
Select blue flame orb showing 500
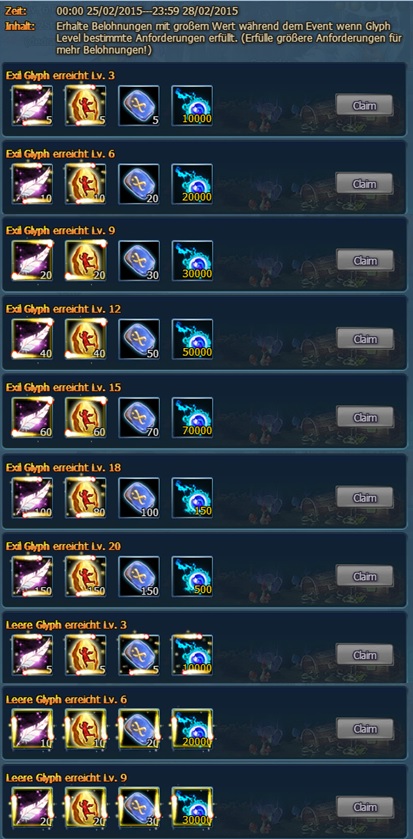point(192,577)
